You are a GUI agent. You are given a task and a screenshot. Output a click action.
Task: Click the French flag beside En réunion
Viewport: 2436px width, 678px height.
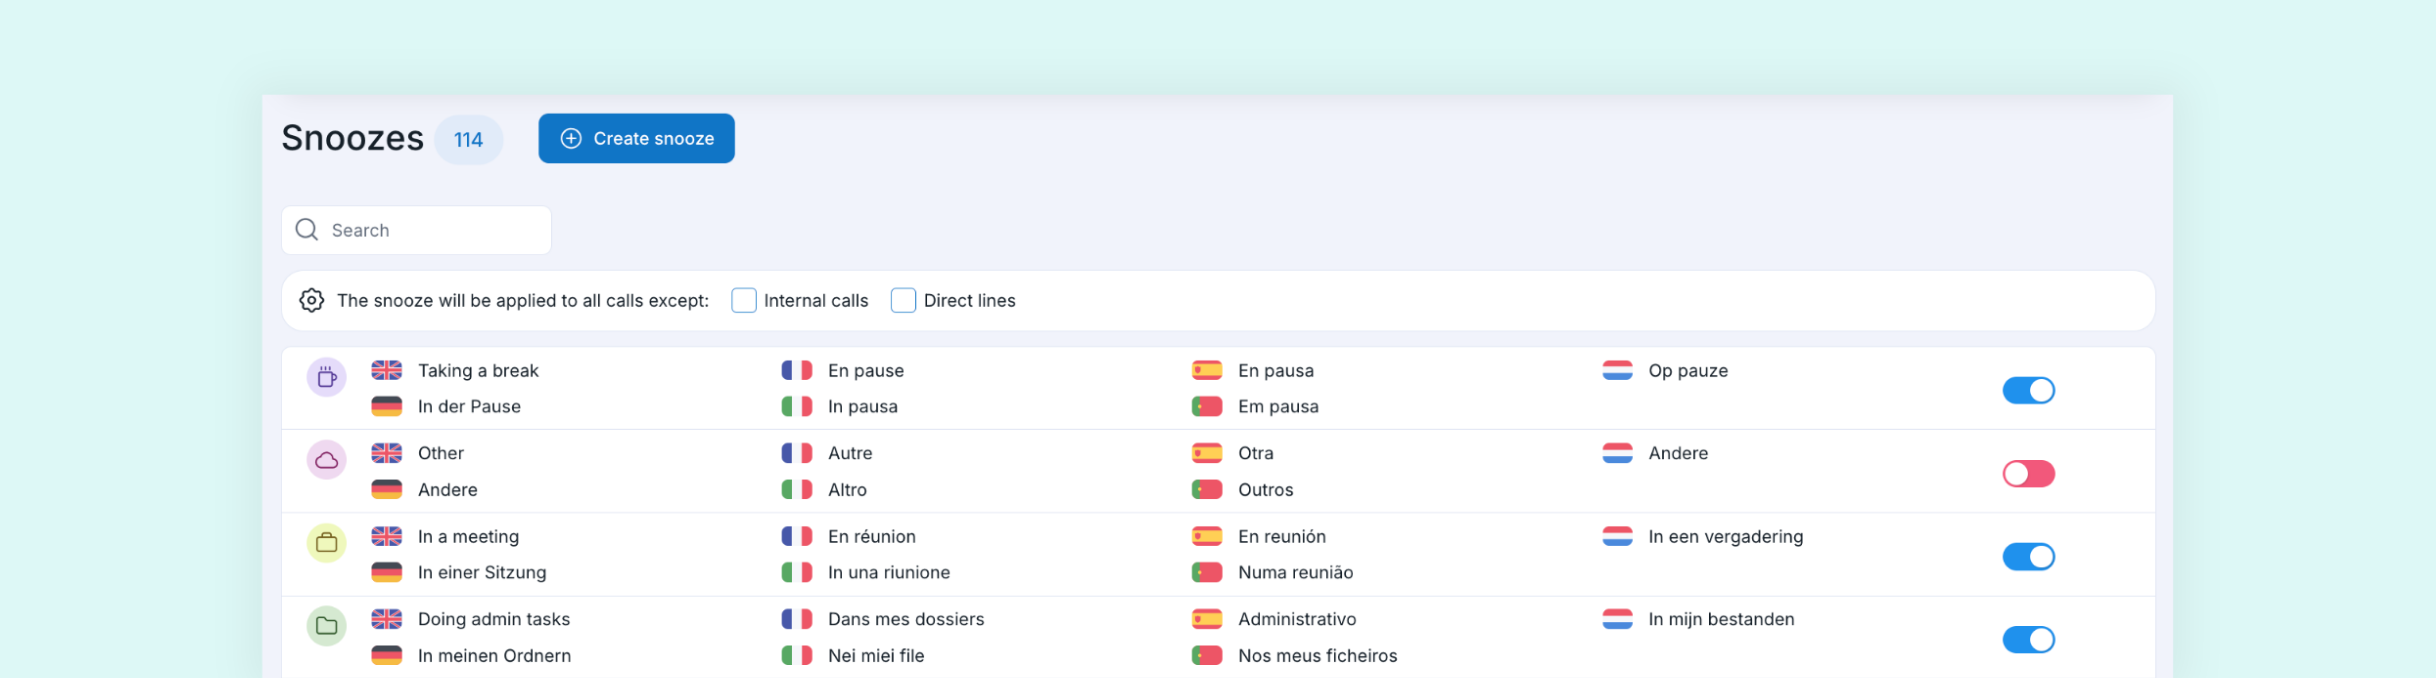coord(797,536)
